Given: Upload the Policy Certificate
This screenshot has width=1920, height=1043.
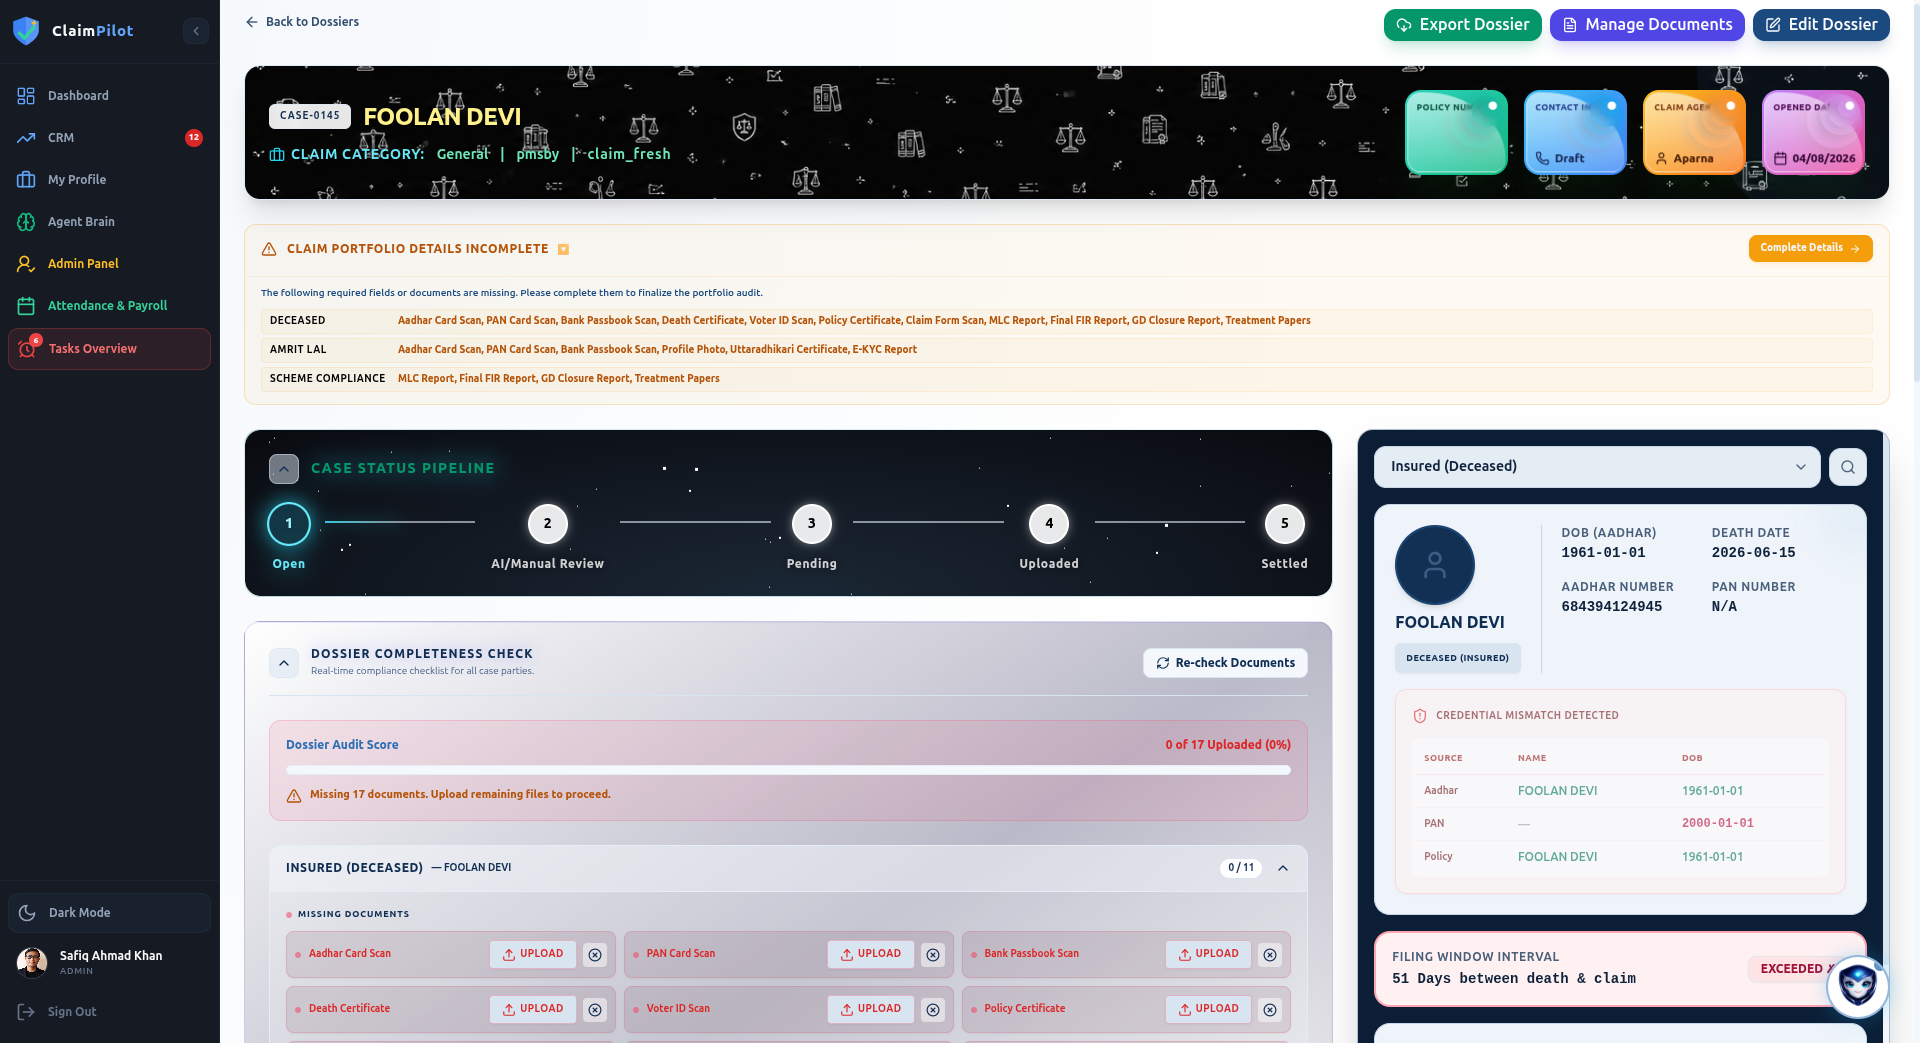Looking at the screenshot, I should [x=1208, y=1009].
